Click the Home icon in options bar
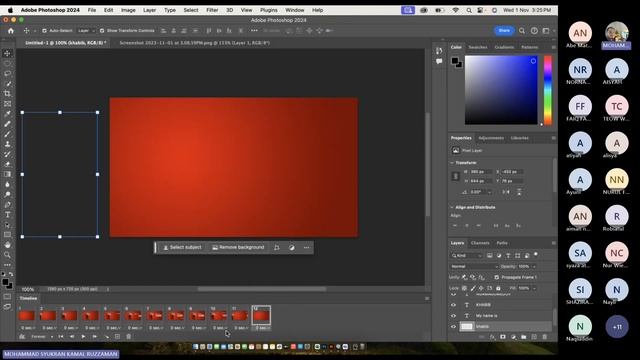This screenshot has height=360, width=640. 11,31
